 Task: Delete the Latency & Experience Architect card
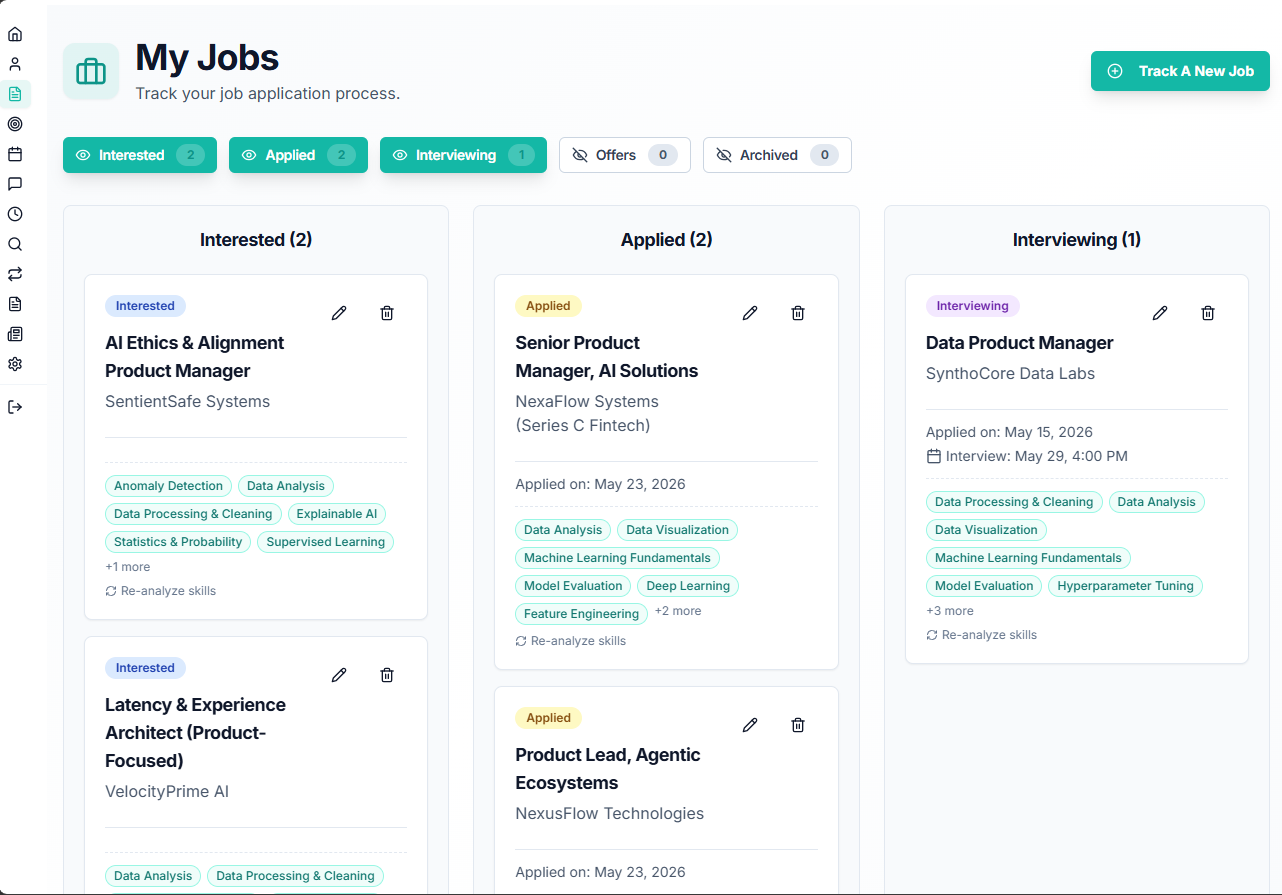tap(387, 675)
